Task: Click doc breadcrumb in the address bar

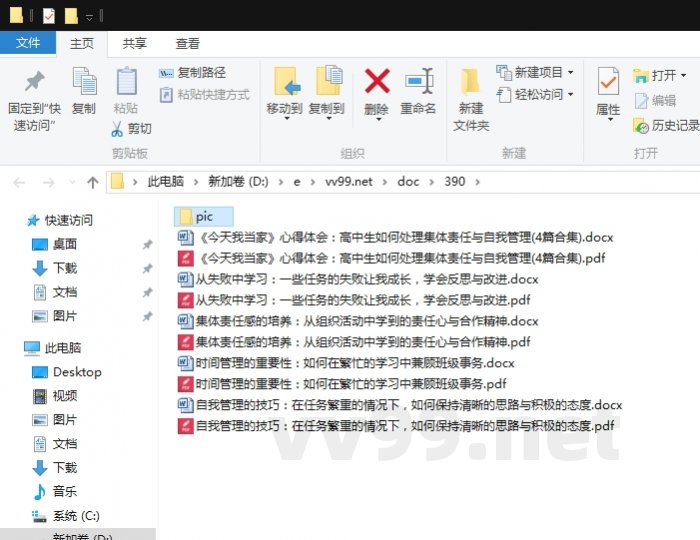Action: [408, 182]
